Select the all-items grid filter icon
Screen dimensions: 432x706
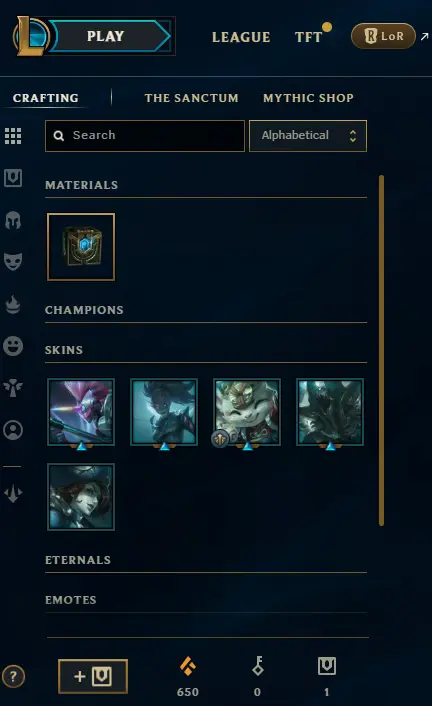13,136
